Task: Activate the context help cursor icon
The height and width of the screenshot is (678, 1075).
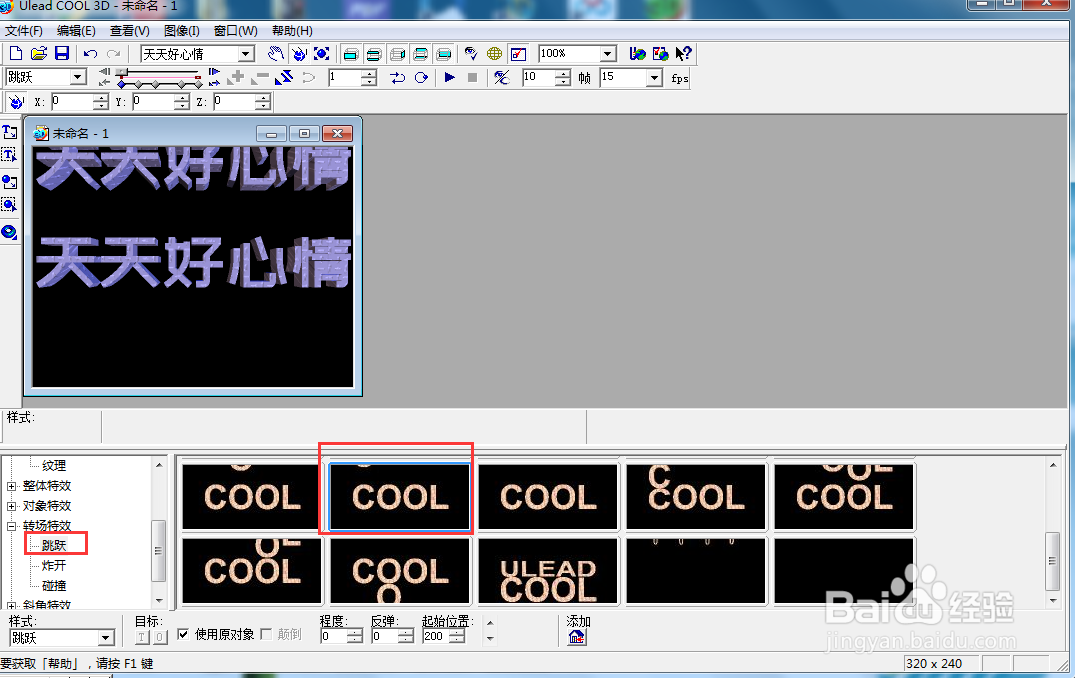Action: (x=684, y=53)
